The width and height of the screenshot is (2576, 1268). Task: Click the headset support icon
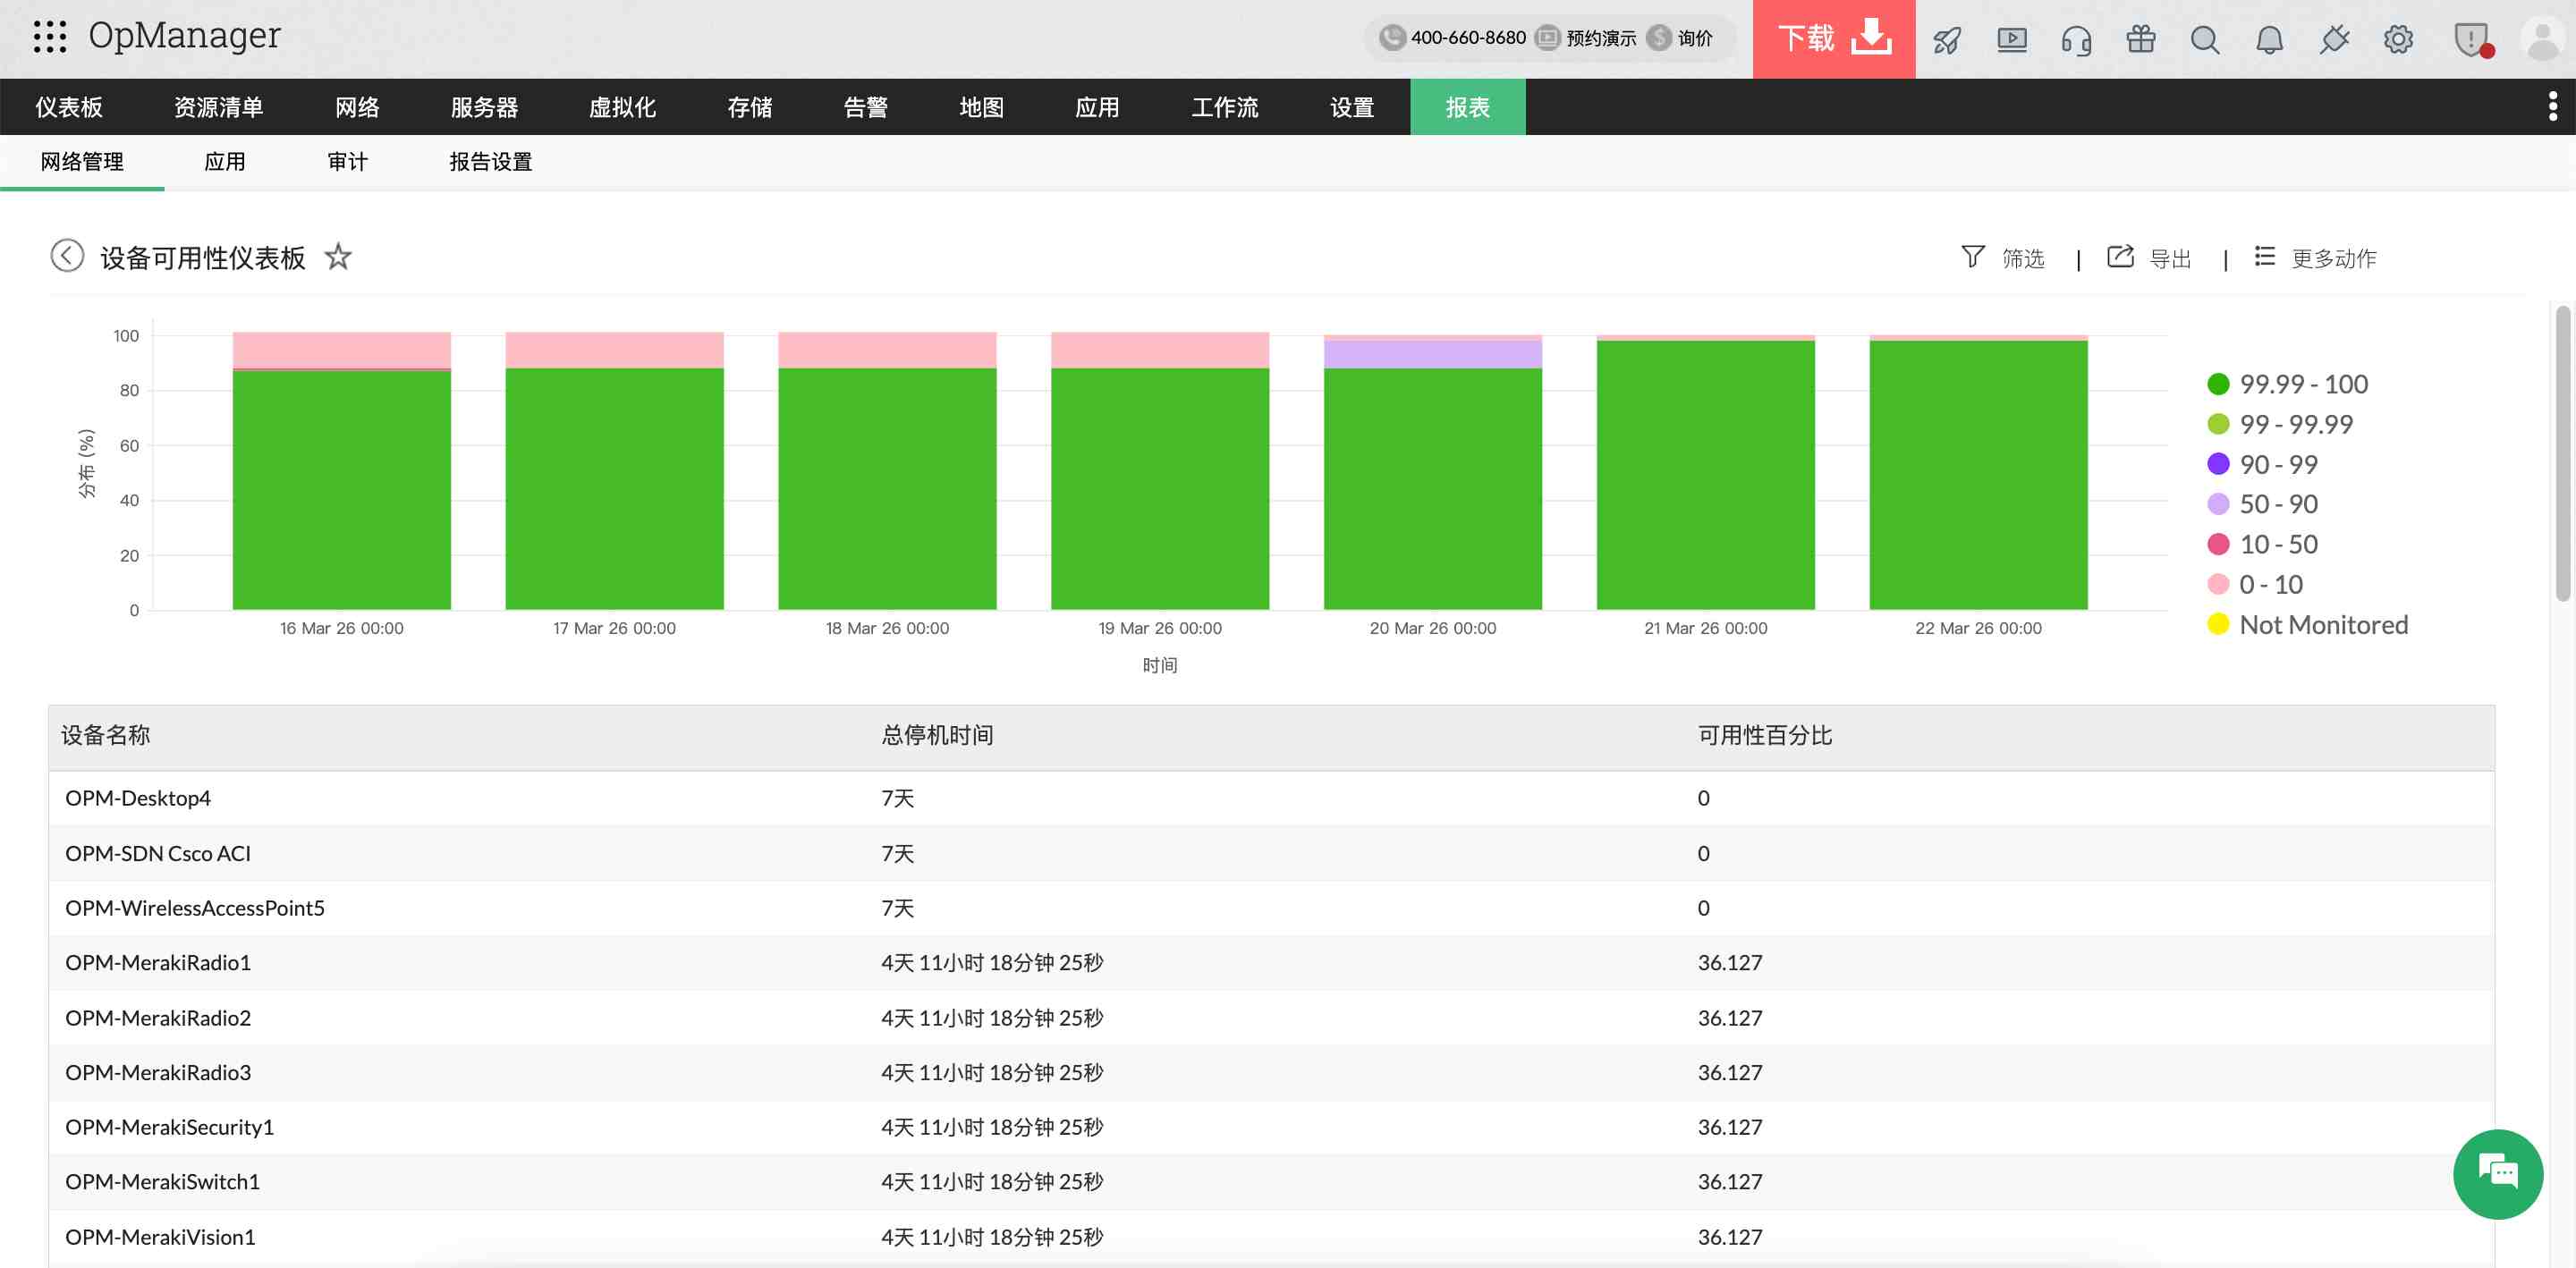[x=2076, y=40]
